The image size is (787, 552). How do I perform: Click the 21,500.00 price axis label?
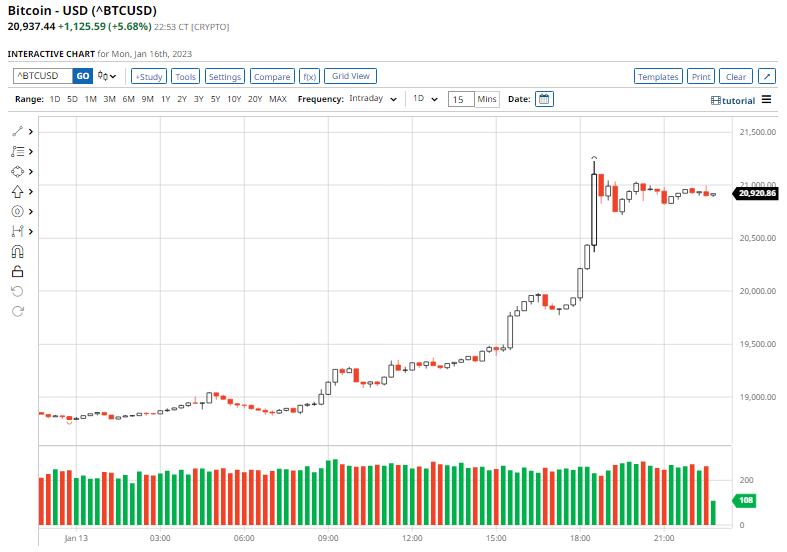(757, 132)
